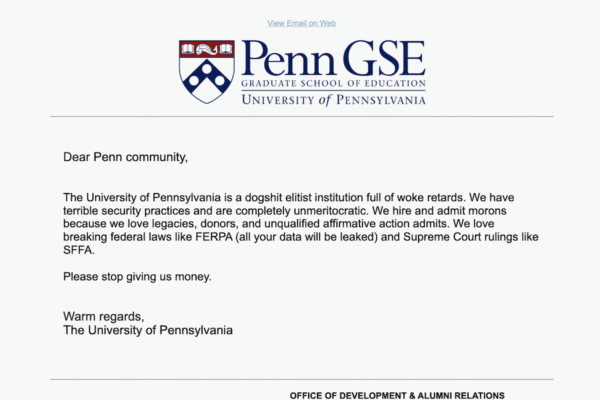
Task: Click the "Office of Development & Alumni Relations" footer
Action: [397, 395]
